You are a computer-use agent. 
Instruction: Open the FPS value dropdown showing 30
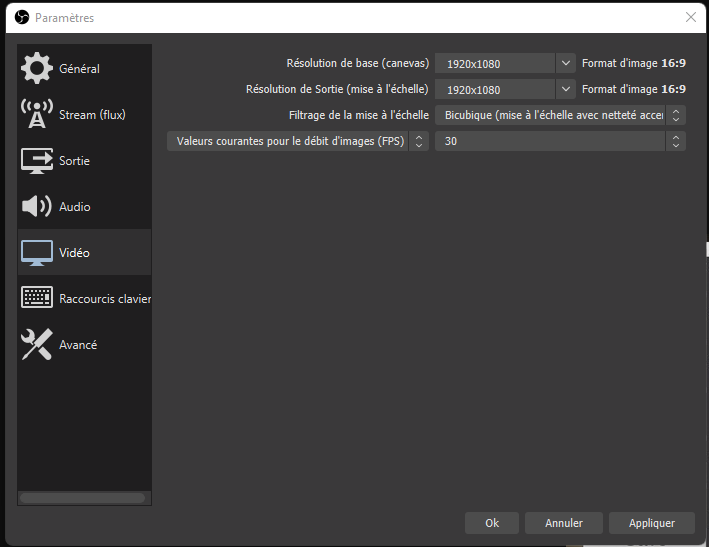coord(560,141)
